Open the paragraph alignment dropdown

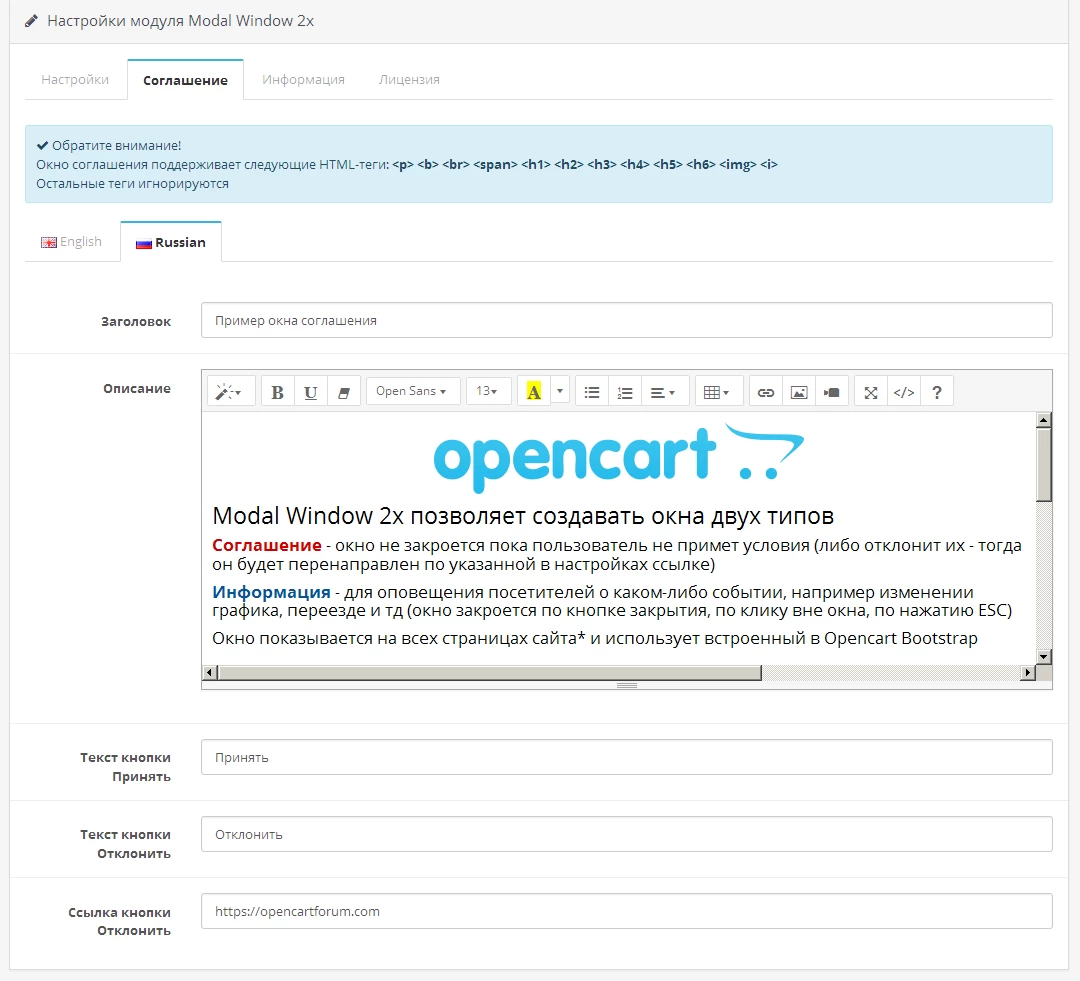coord(665,392)
